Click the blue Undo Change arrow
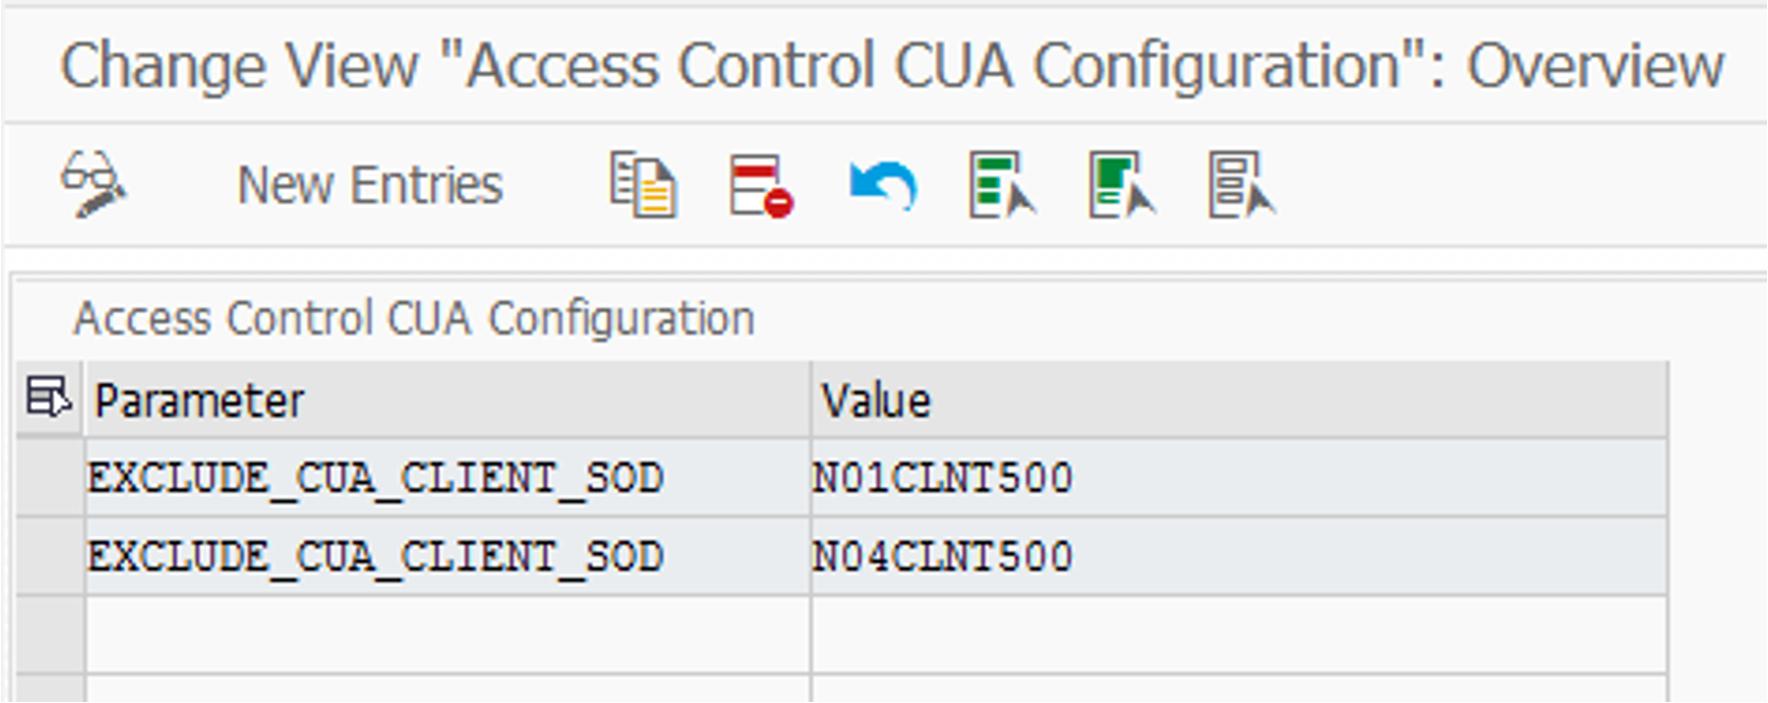Screen dimensions: 1768x703 coord(882,185)
